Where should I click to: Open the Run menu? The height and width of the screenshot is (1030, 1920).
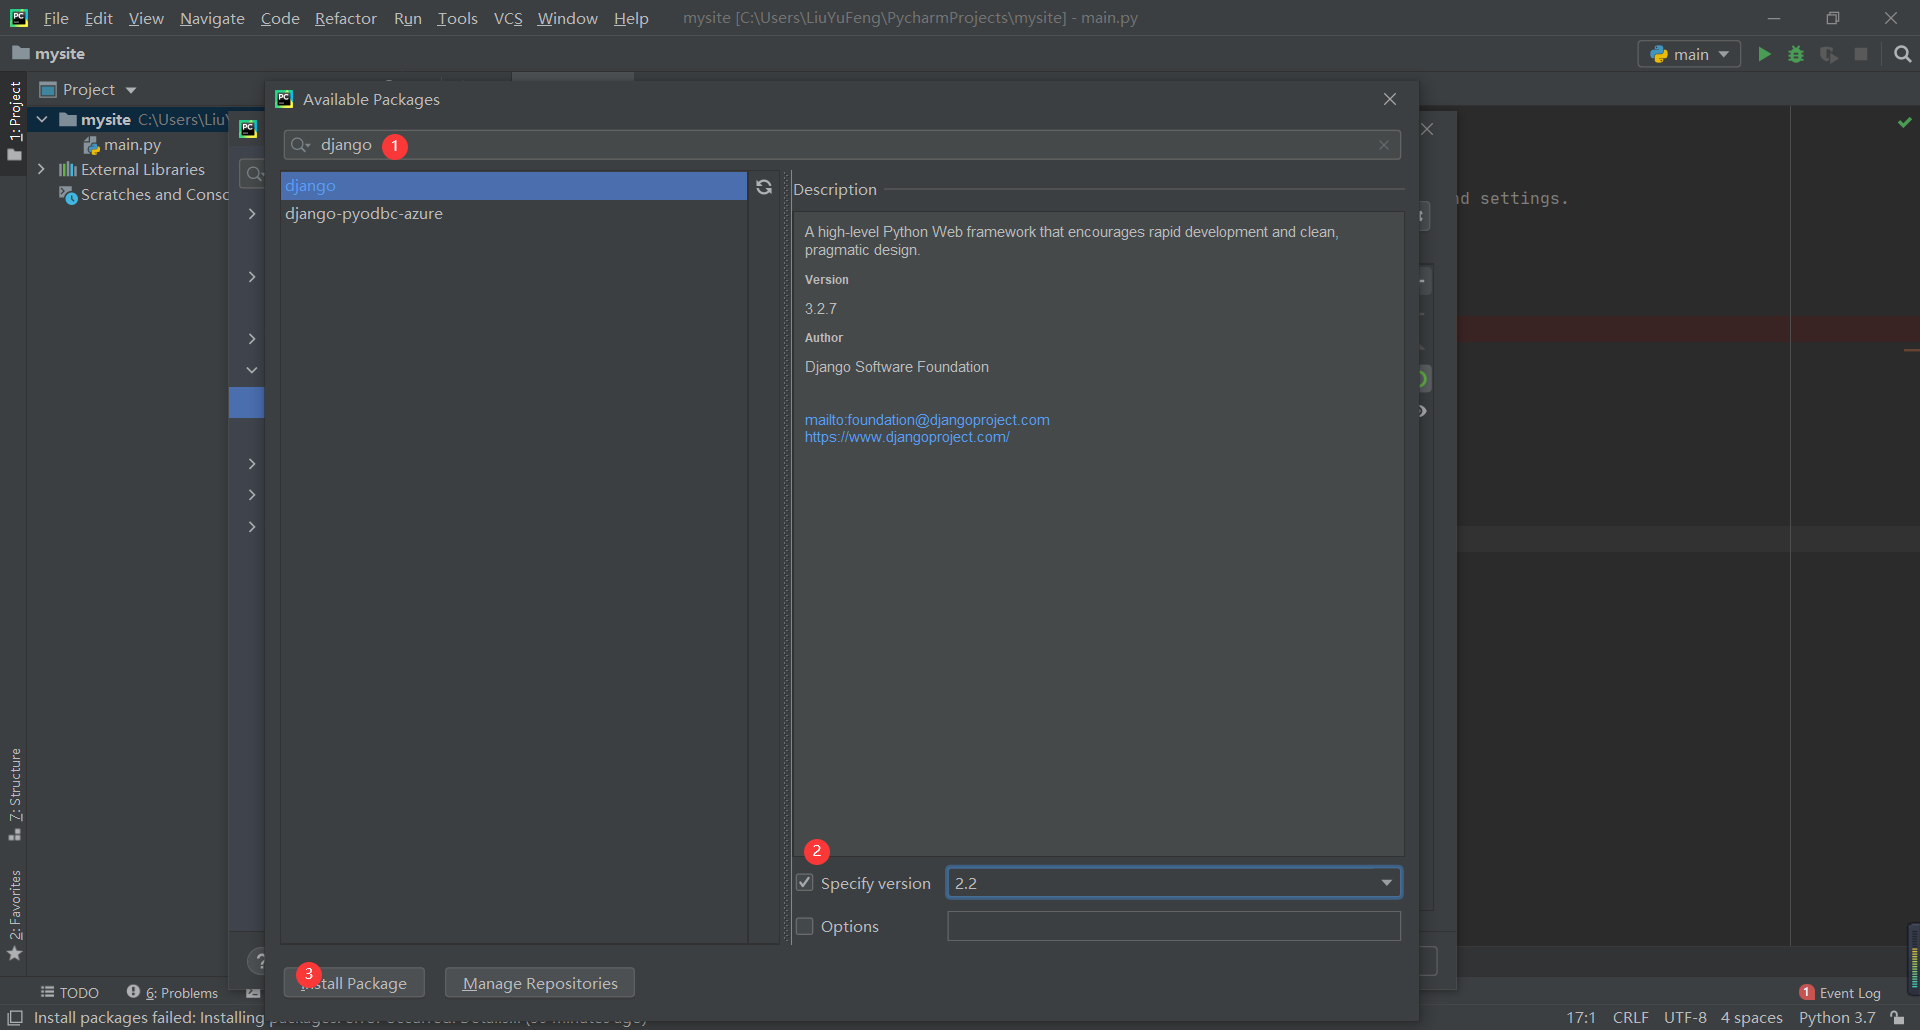408,18
